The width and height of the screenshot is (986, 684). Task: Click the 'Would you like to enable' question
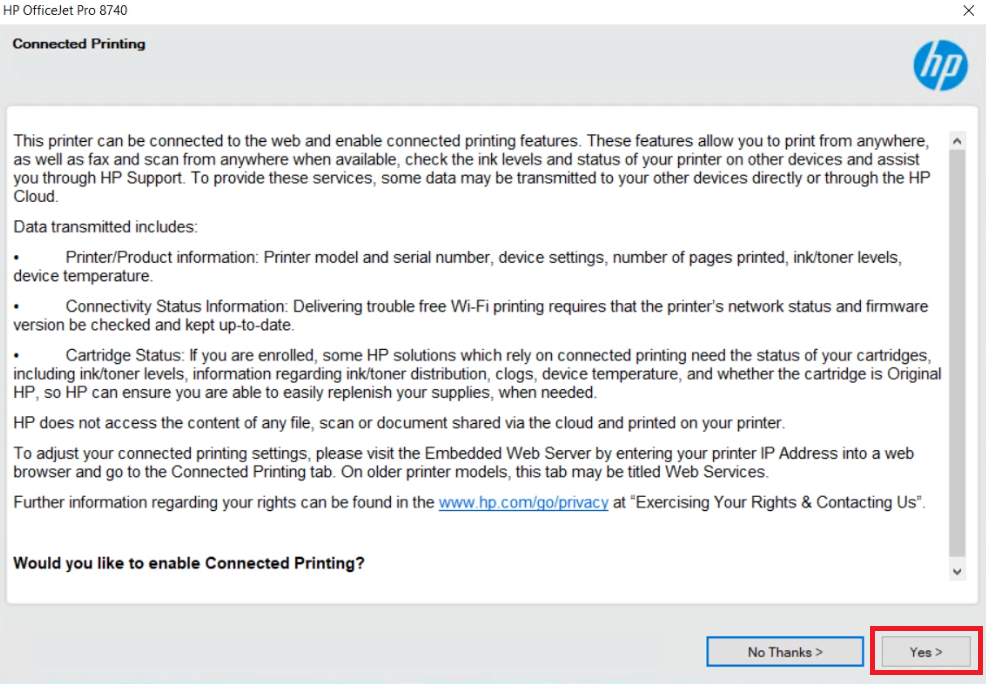pyautogui.click(x=189, y=563)
